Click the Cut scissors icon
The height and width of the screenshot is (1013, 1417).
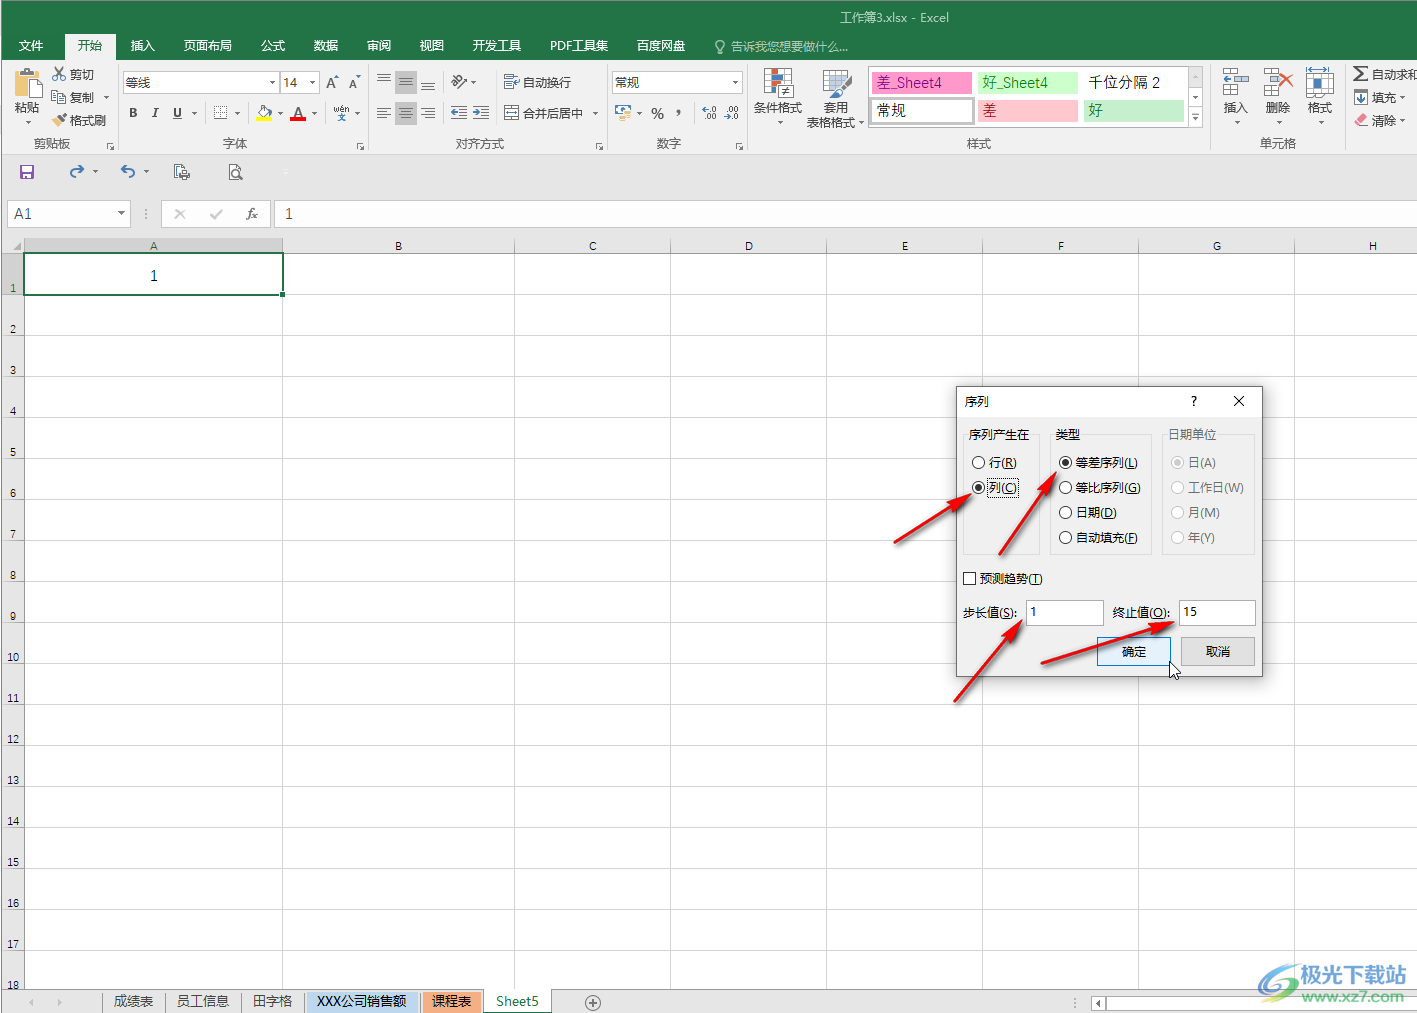point(59,74)
